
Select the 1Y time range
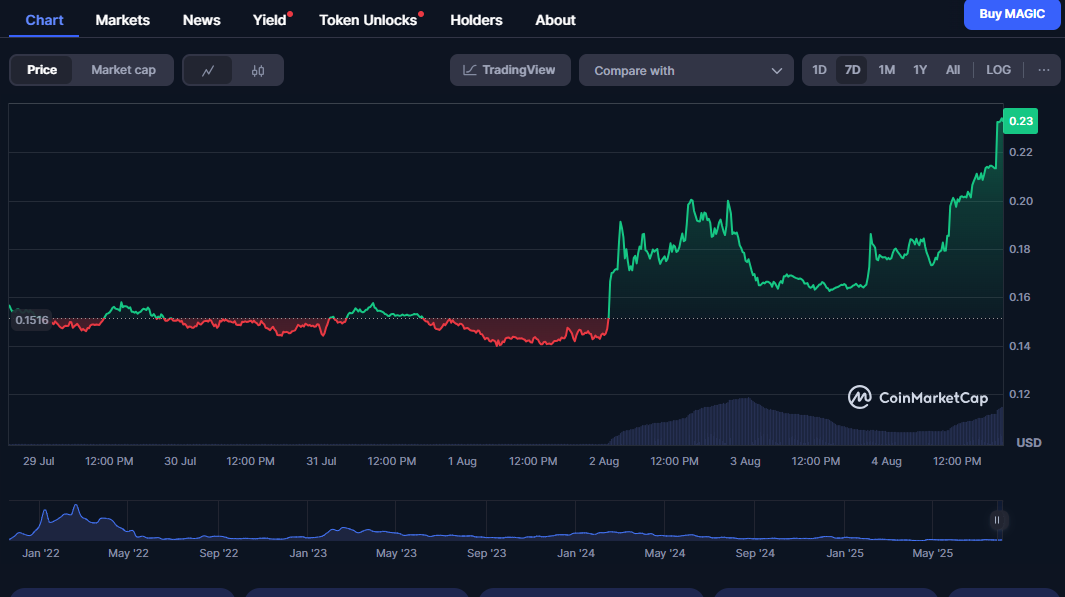tap(920, 70)
